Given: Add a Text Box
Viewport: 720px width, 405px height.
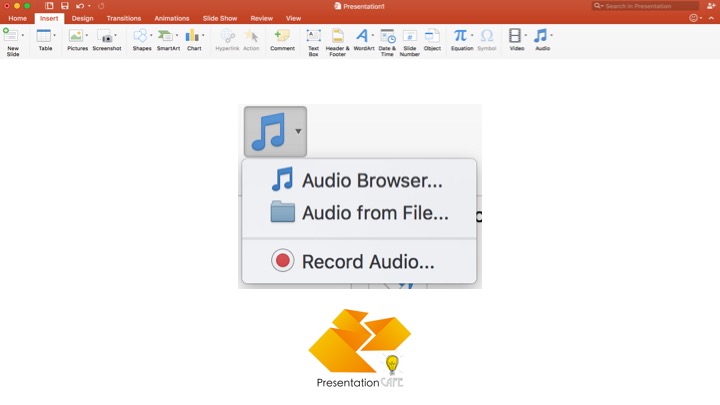Looking at the screenshot, I should [313, 38].
